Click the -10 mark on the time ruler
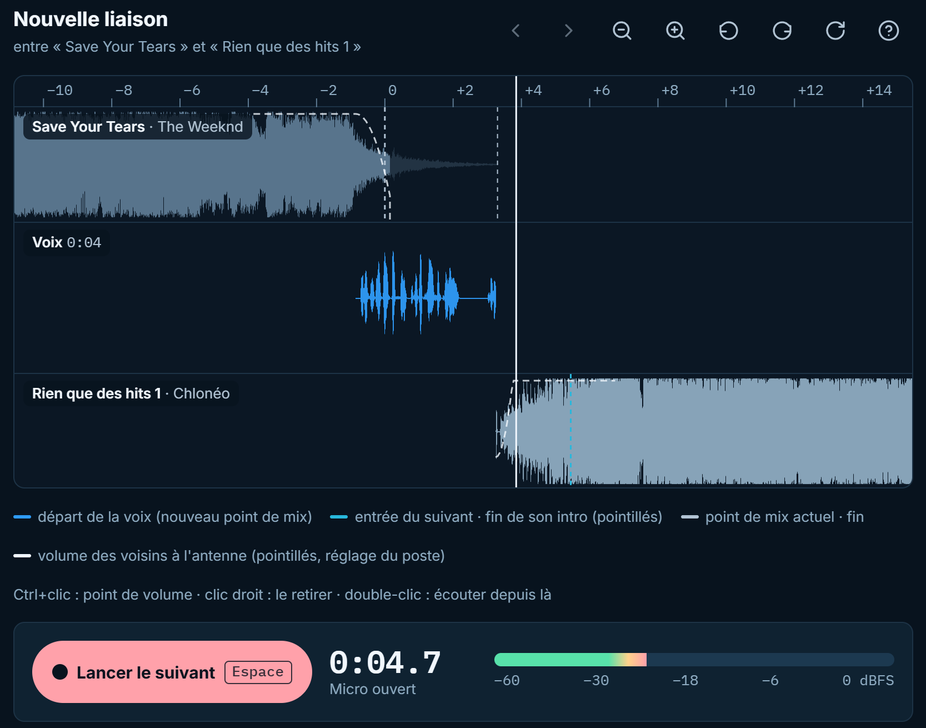 [60, 91]
